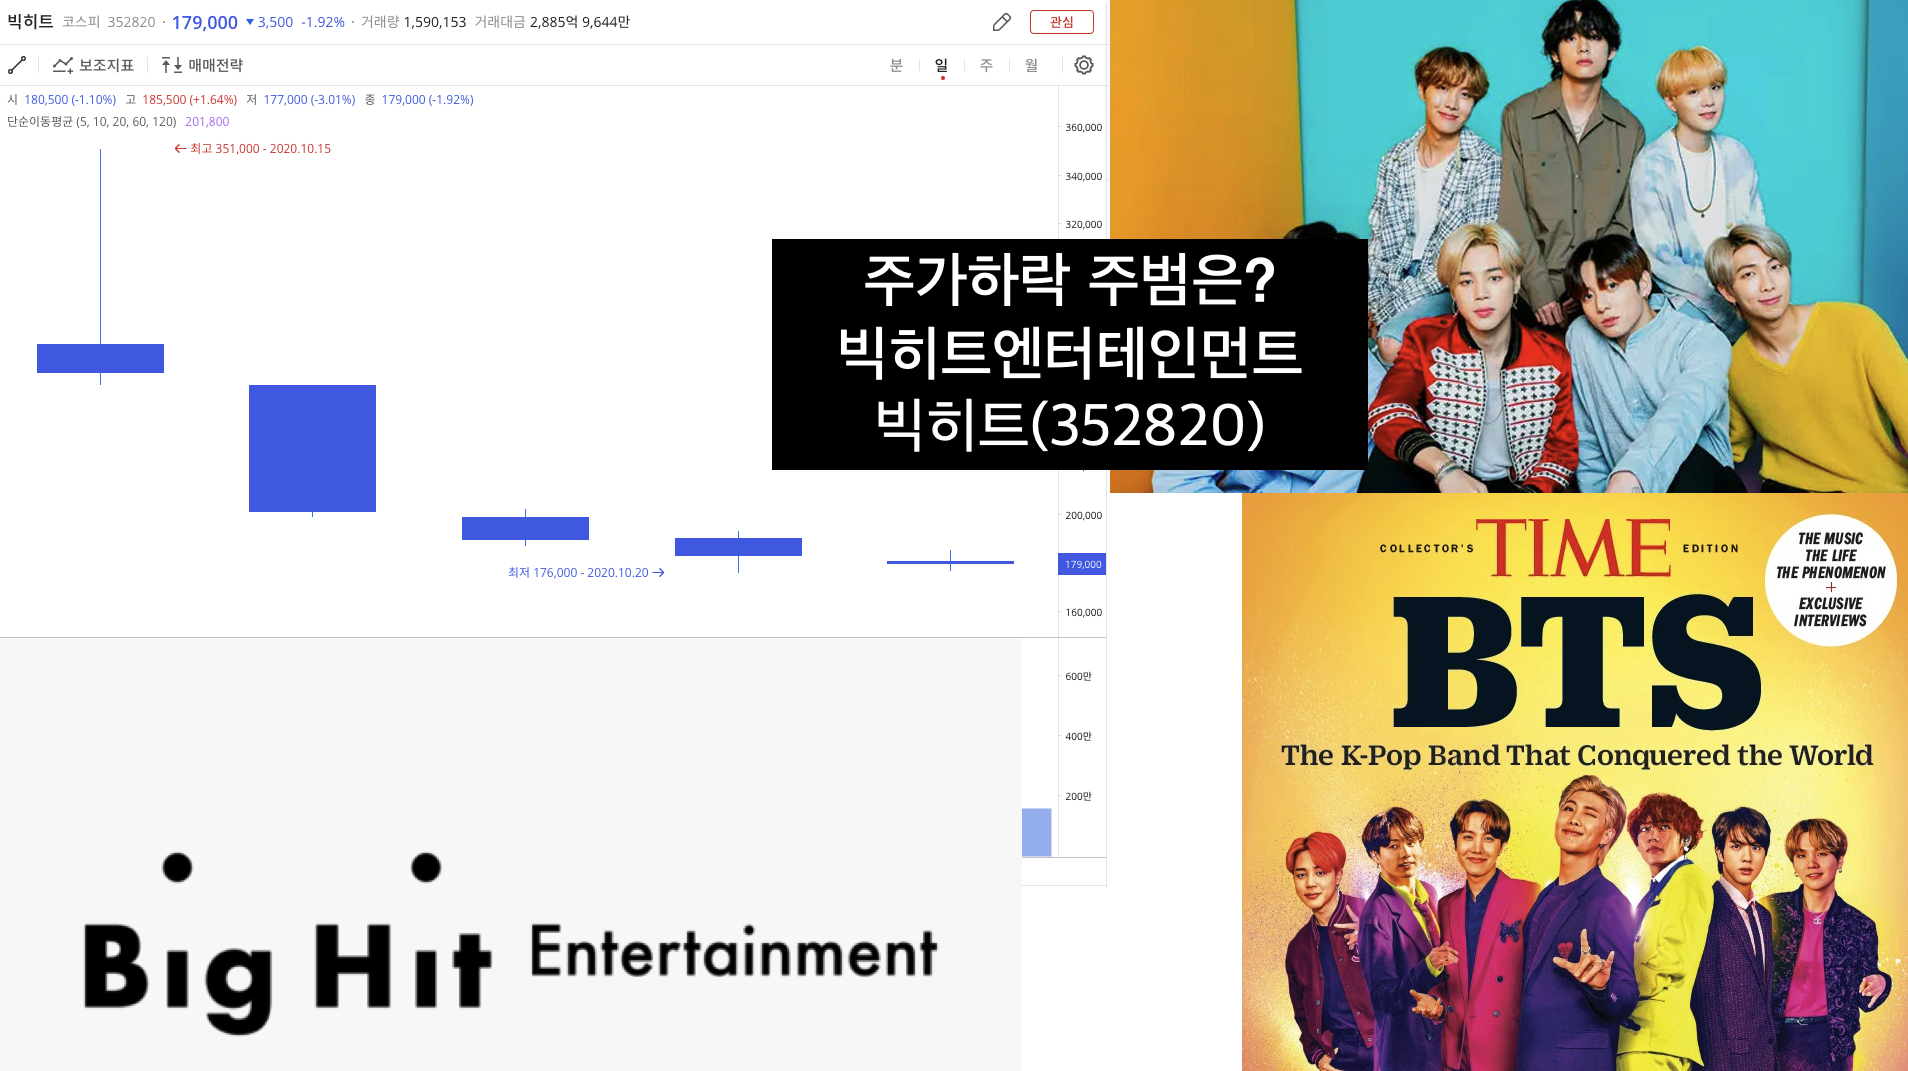Viewport: 1908px width, 1071px height.
Task: Open 보조지표 indicators menu
Action: [x=93, y=65]
